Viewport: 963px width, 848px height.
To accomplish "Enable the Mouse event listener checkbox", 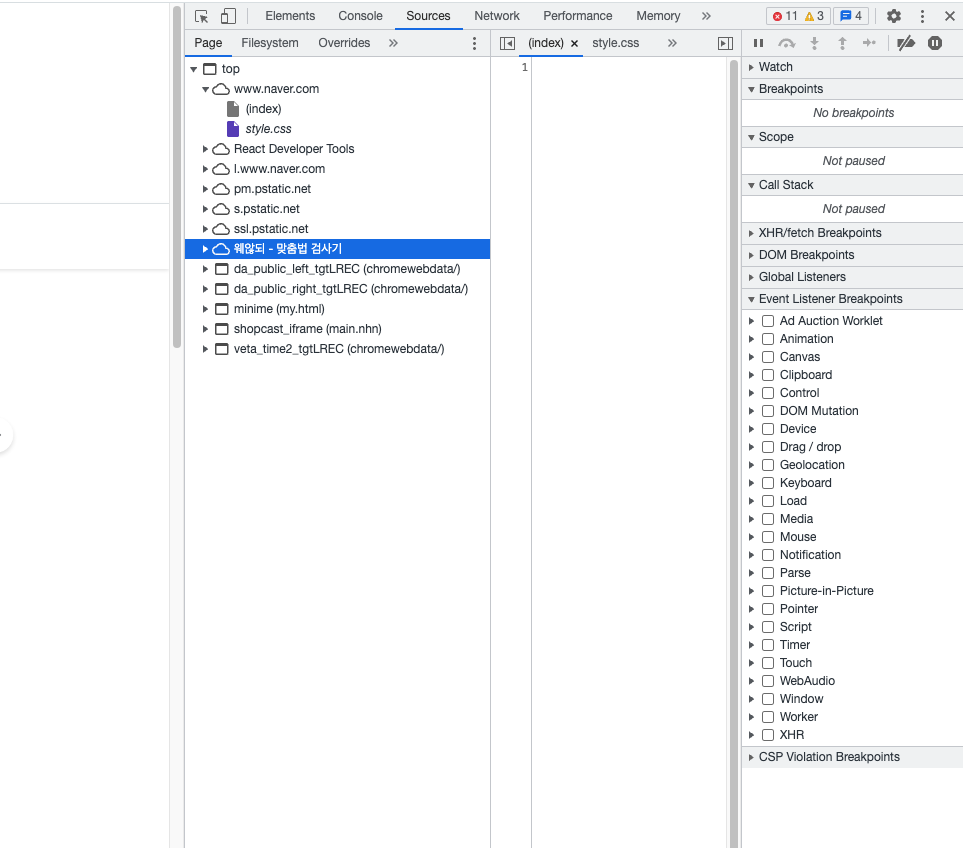I will (768, 537).
